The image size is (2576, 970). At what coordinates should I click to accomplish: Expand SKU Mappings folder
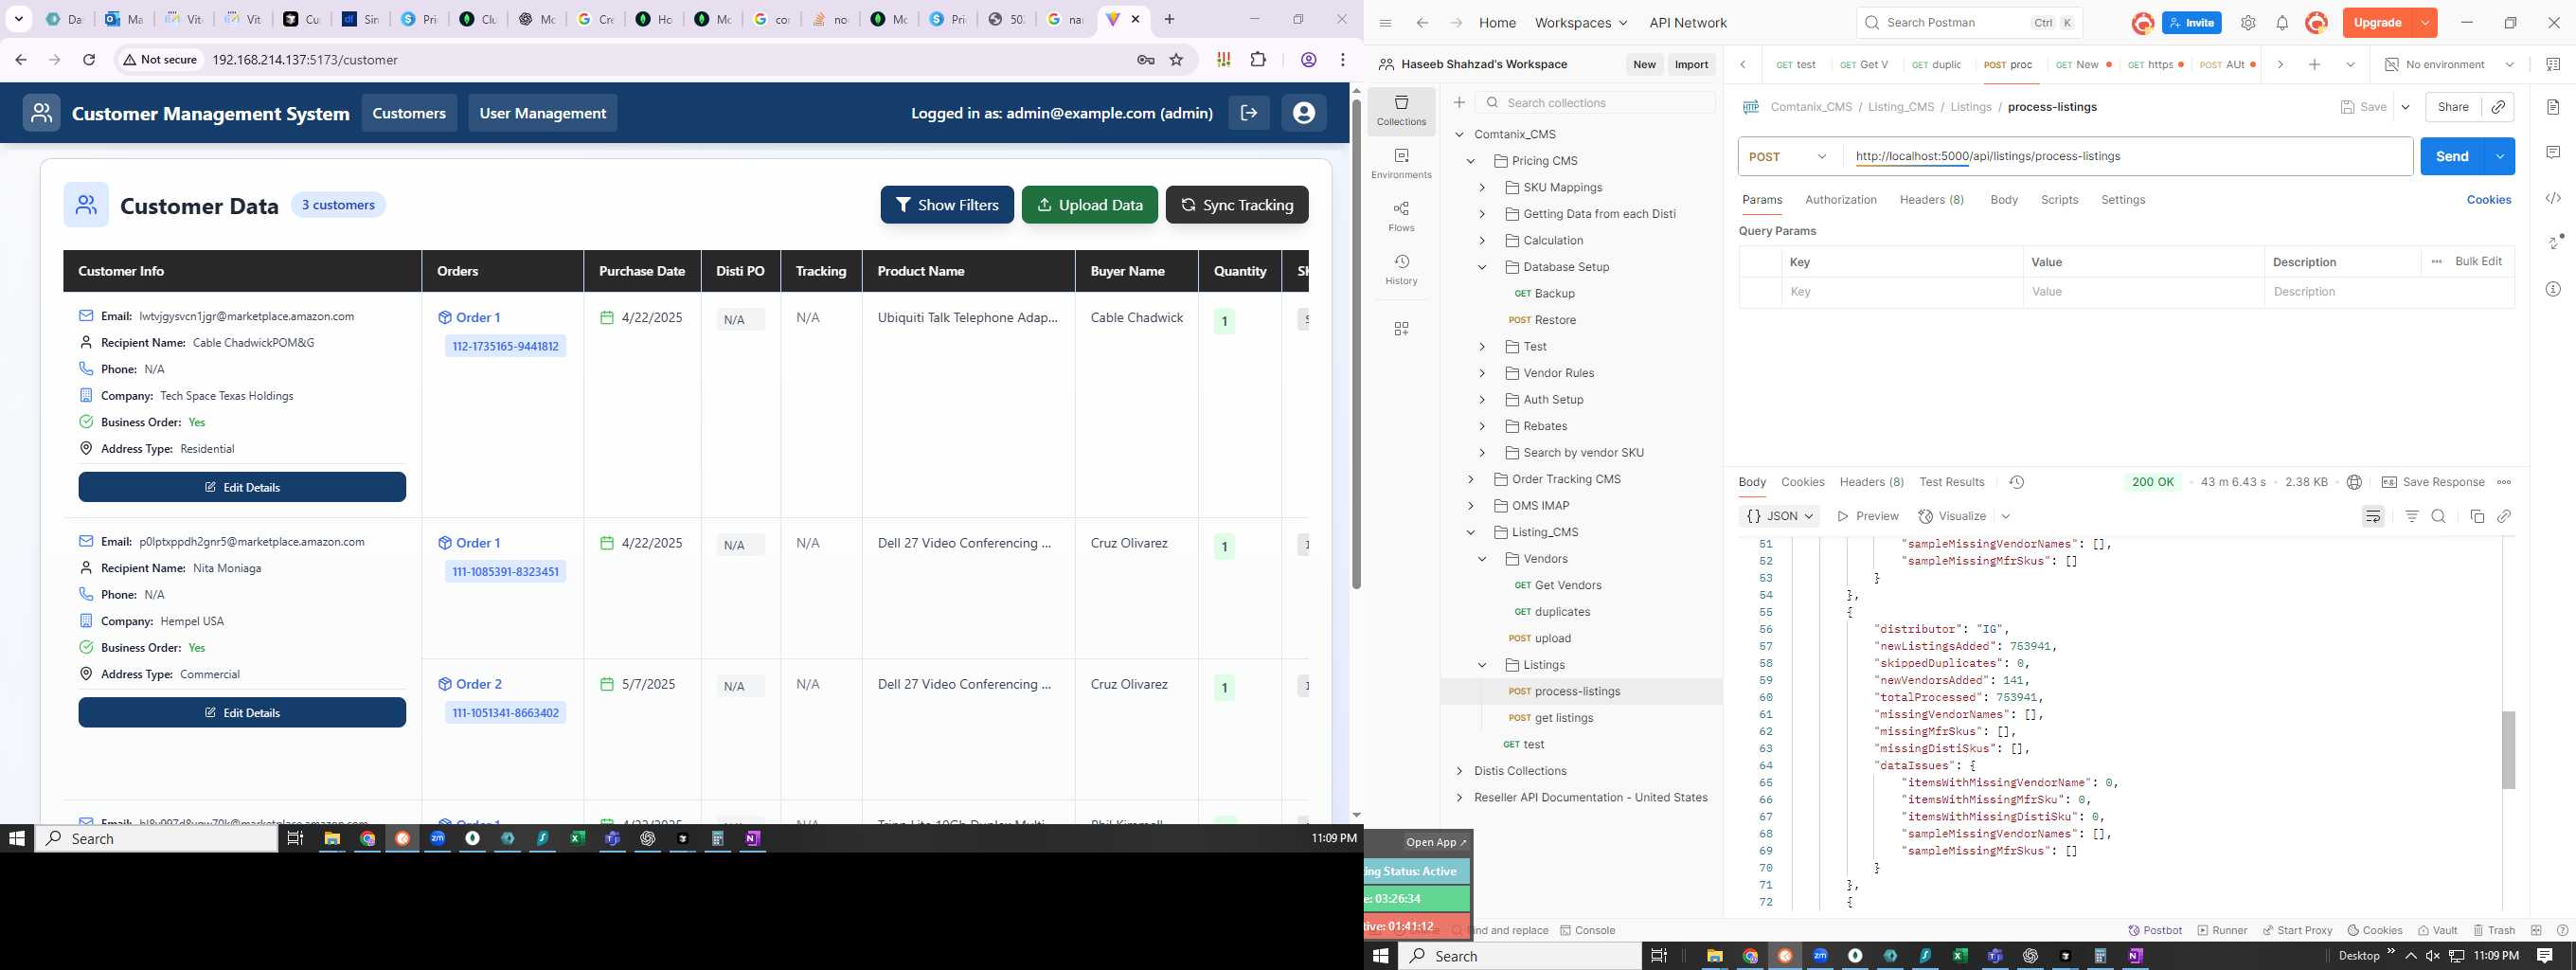tap(1483, 187)
